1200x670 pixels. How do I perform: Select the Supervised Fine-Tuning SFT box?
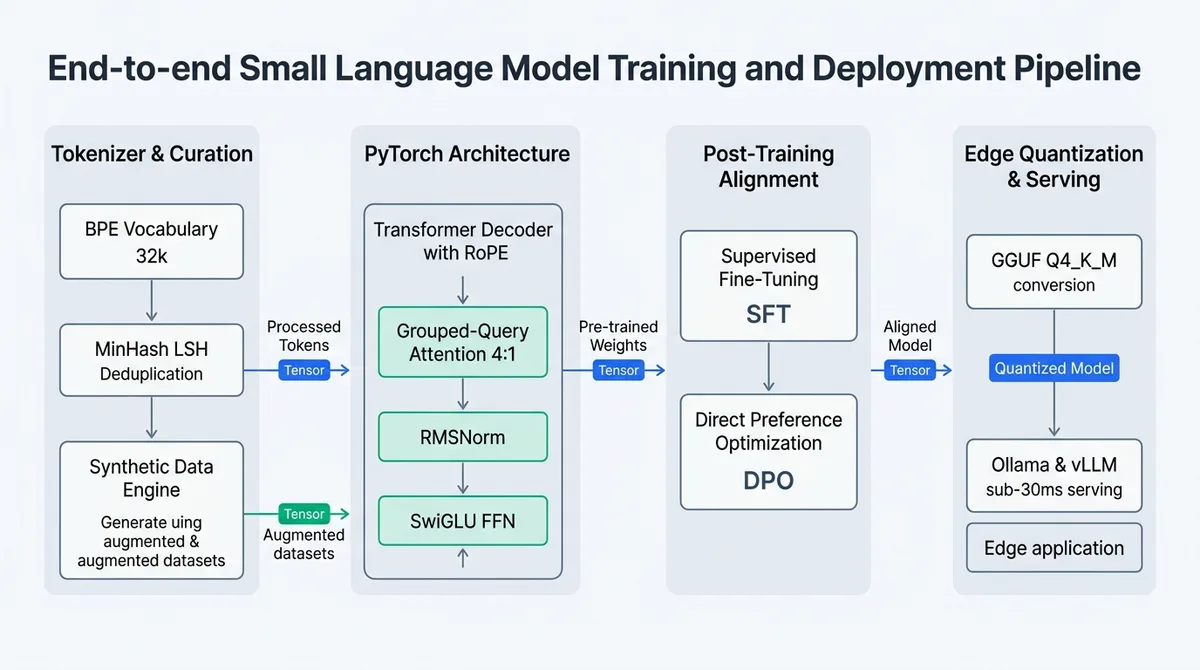[x=768, y=286]
